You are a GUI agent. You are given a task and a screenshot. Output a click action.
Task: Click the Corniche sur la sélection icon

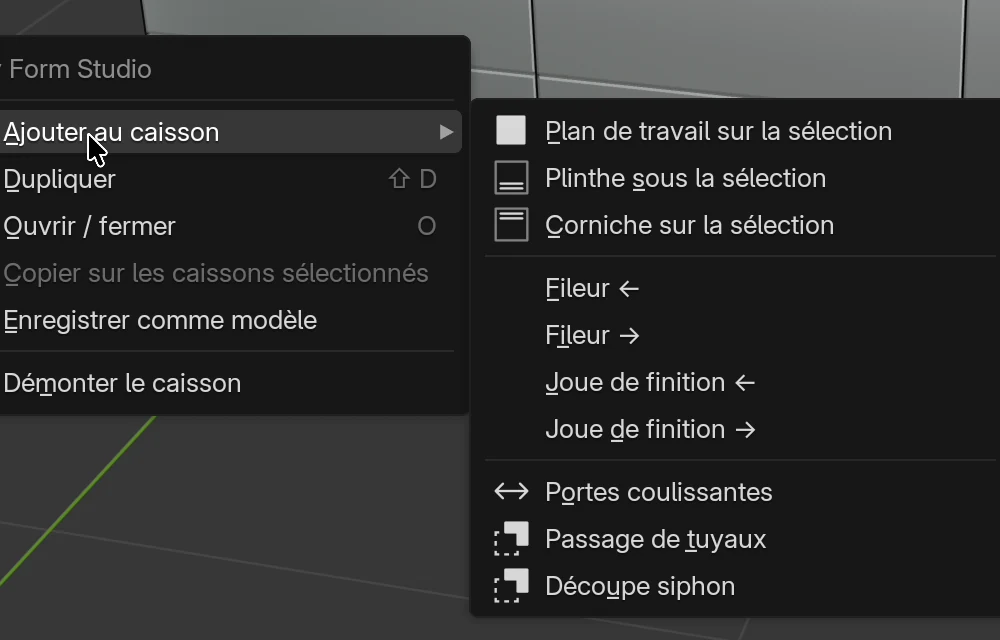pos(511,225)
